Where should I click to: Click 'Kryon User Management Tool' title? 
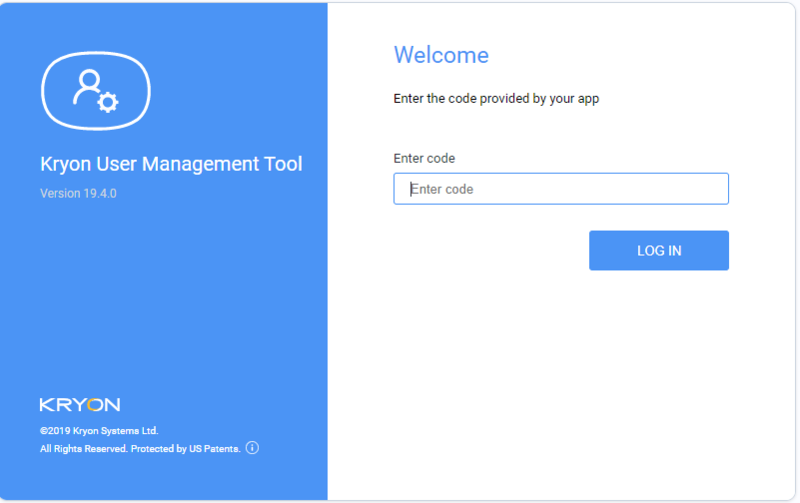(171, 164)
